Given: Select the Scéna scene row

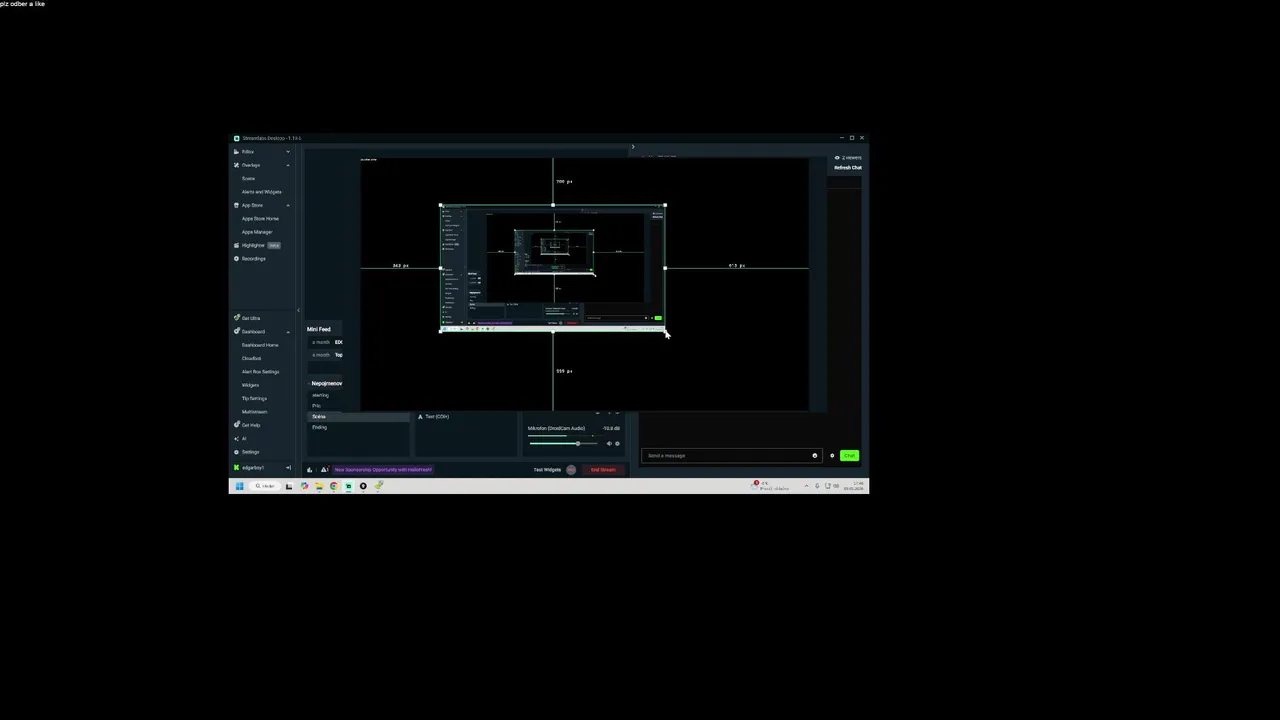Looking at the screenshot, I should 358,416.
